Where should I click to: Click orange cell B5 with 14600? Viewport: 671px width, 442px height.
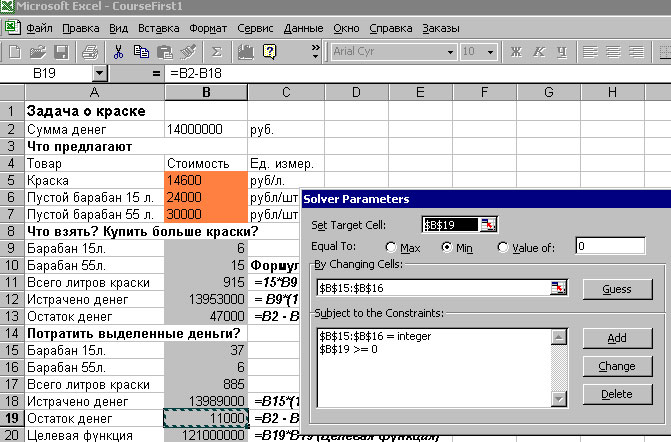[205, 181]
